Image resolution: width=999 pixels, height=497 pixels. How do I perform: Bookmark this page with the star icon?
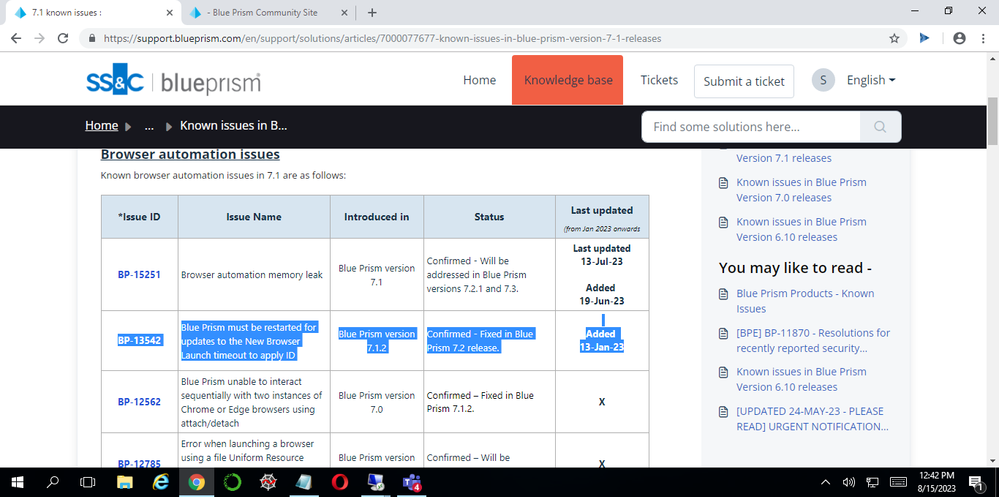pos(894,38)
